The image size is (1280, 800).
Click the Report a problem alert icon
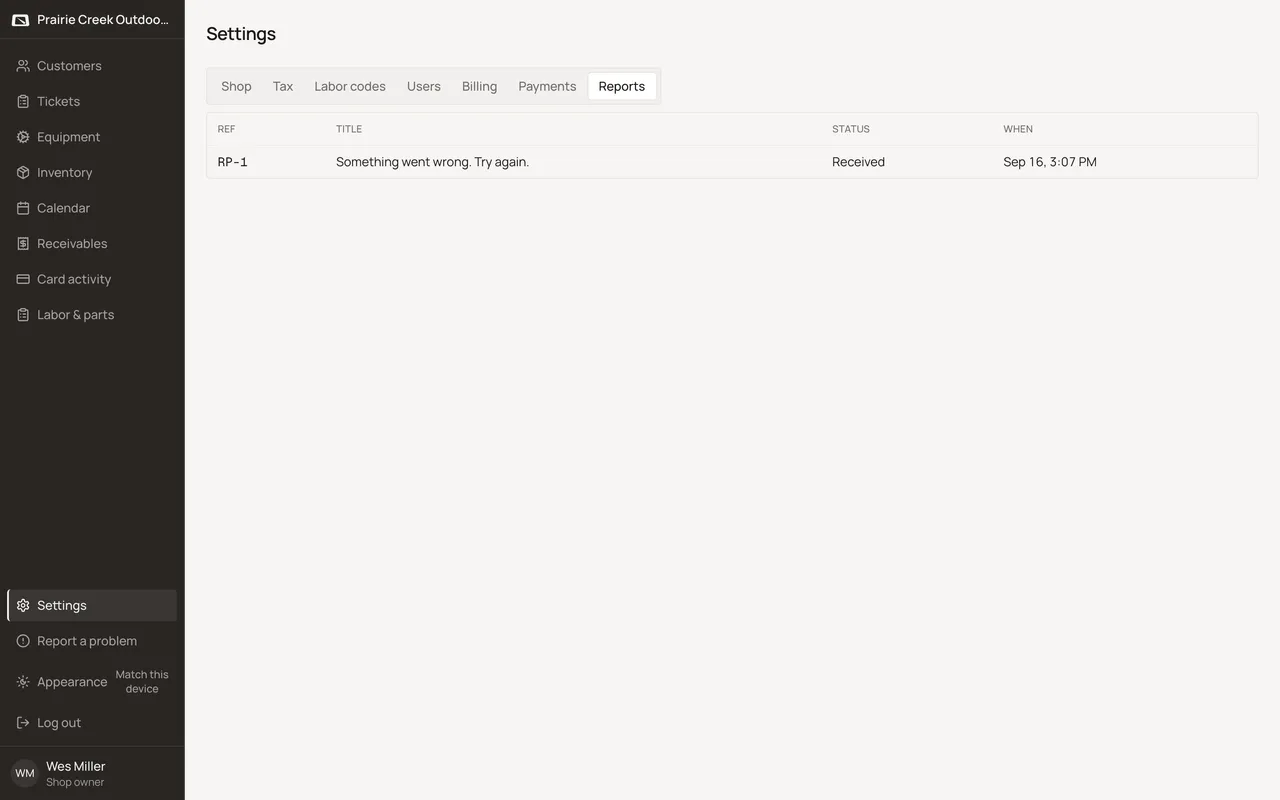pos(23,641)
